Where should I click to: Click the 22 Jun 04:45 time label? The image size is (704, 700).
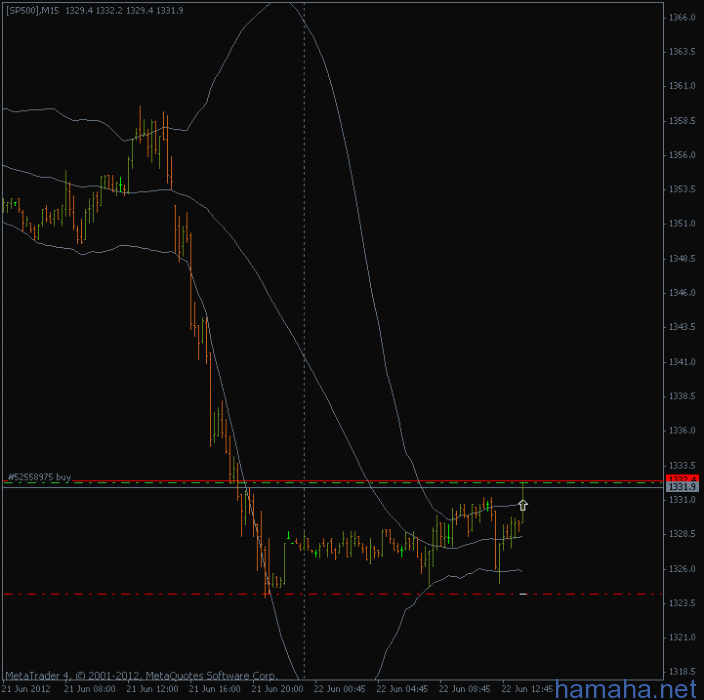(x=402, y=689)
